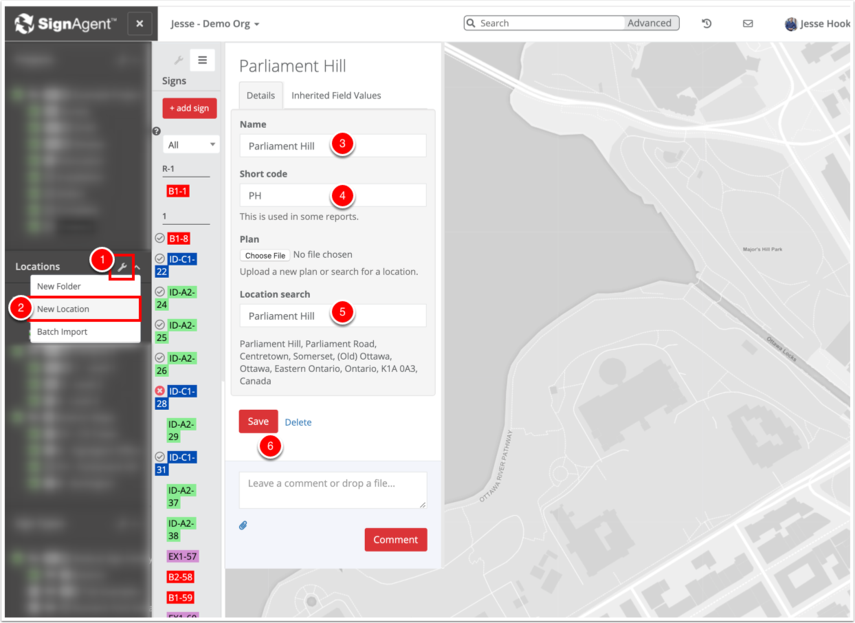Image resolution: width=855 pixels, height=623 pixels.
Task: Click the red X status beside ID-C1-28
Action: (160, 390)
